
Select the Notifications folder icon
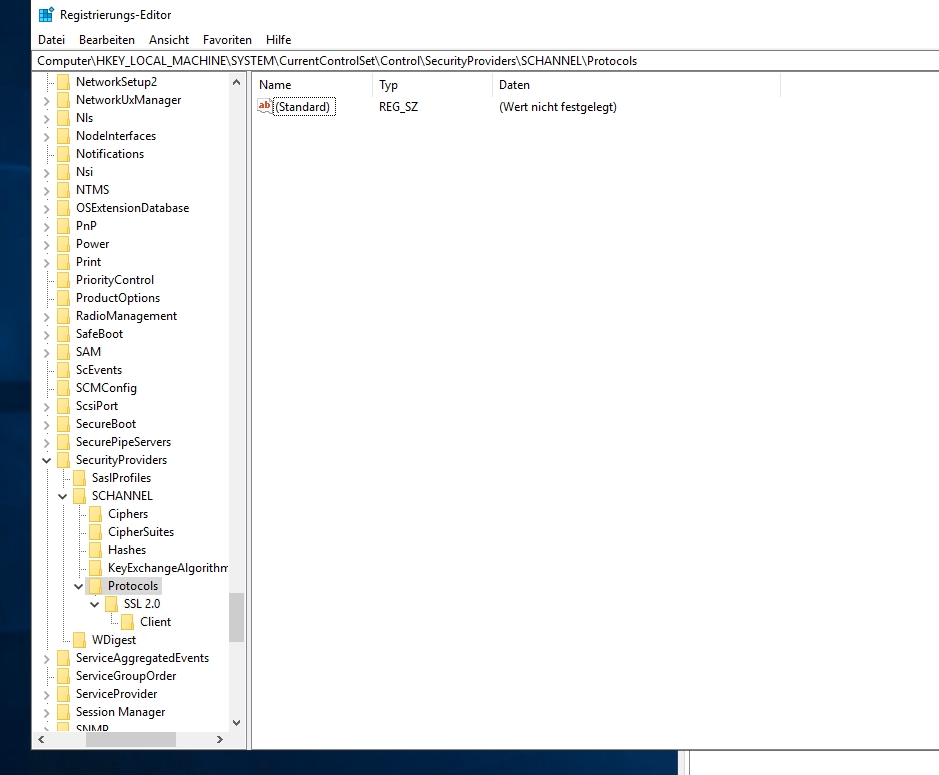coord(63,154)
